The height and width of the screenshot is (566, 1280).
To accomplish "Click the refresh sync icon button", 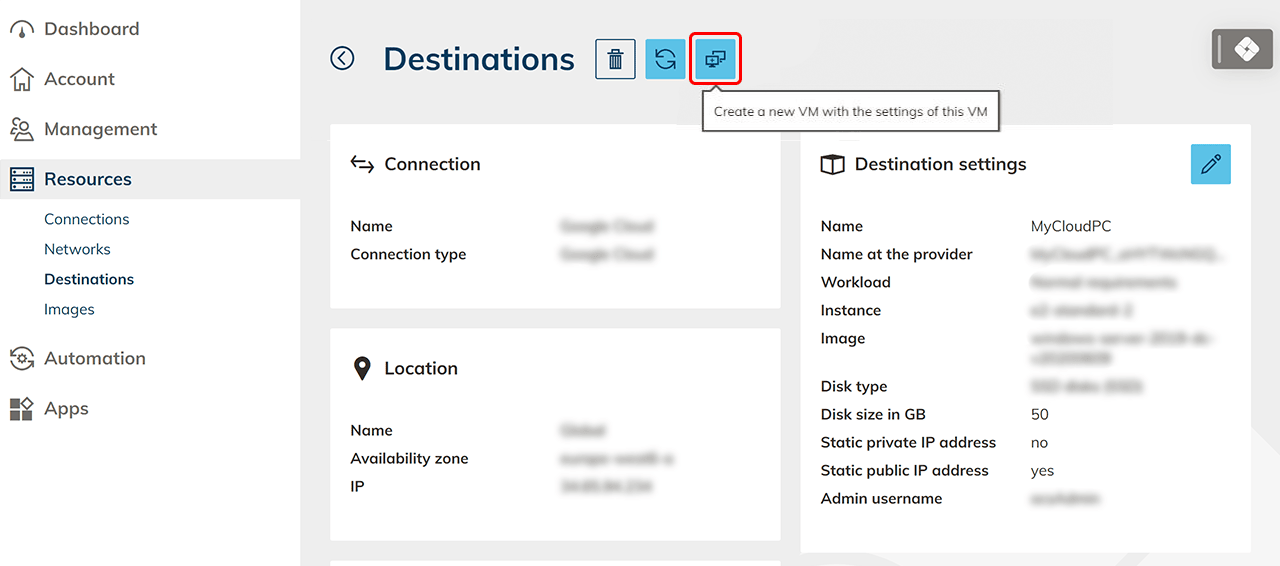I will [665, 60].
